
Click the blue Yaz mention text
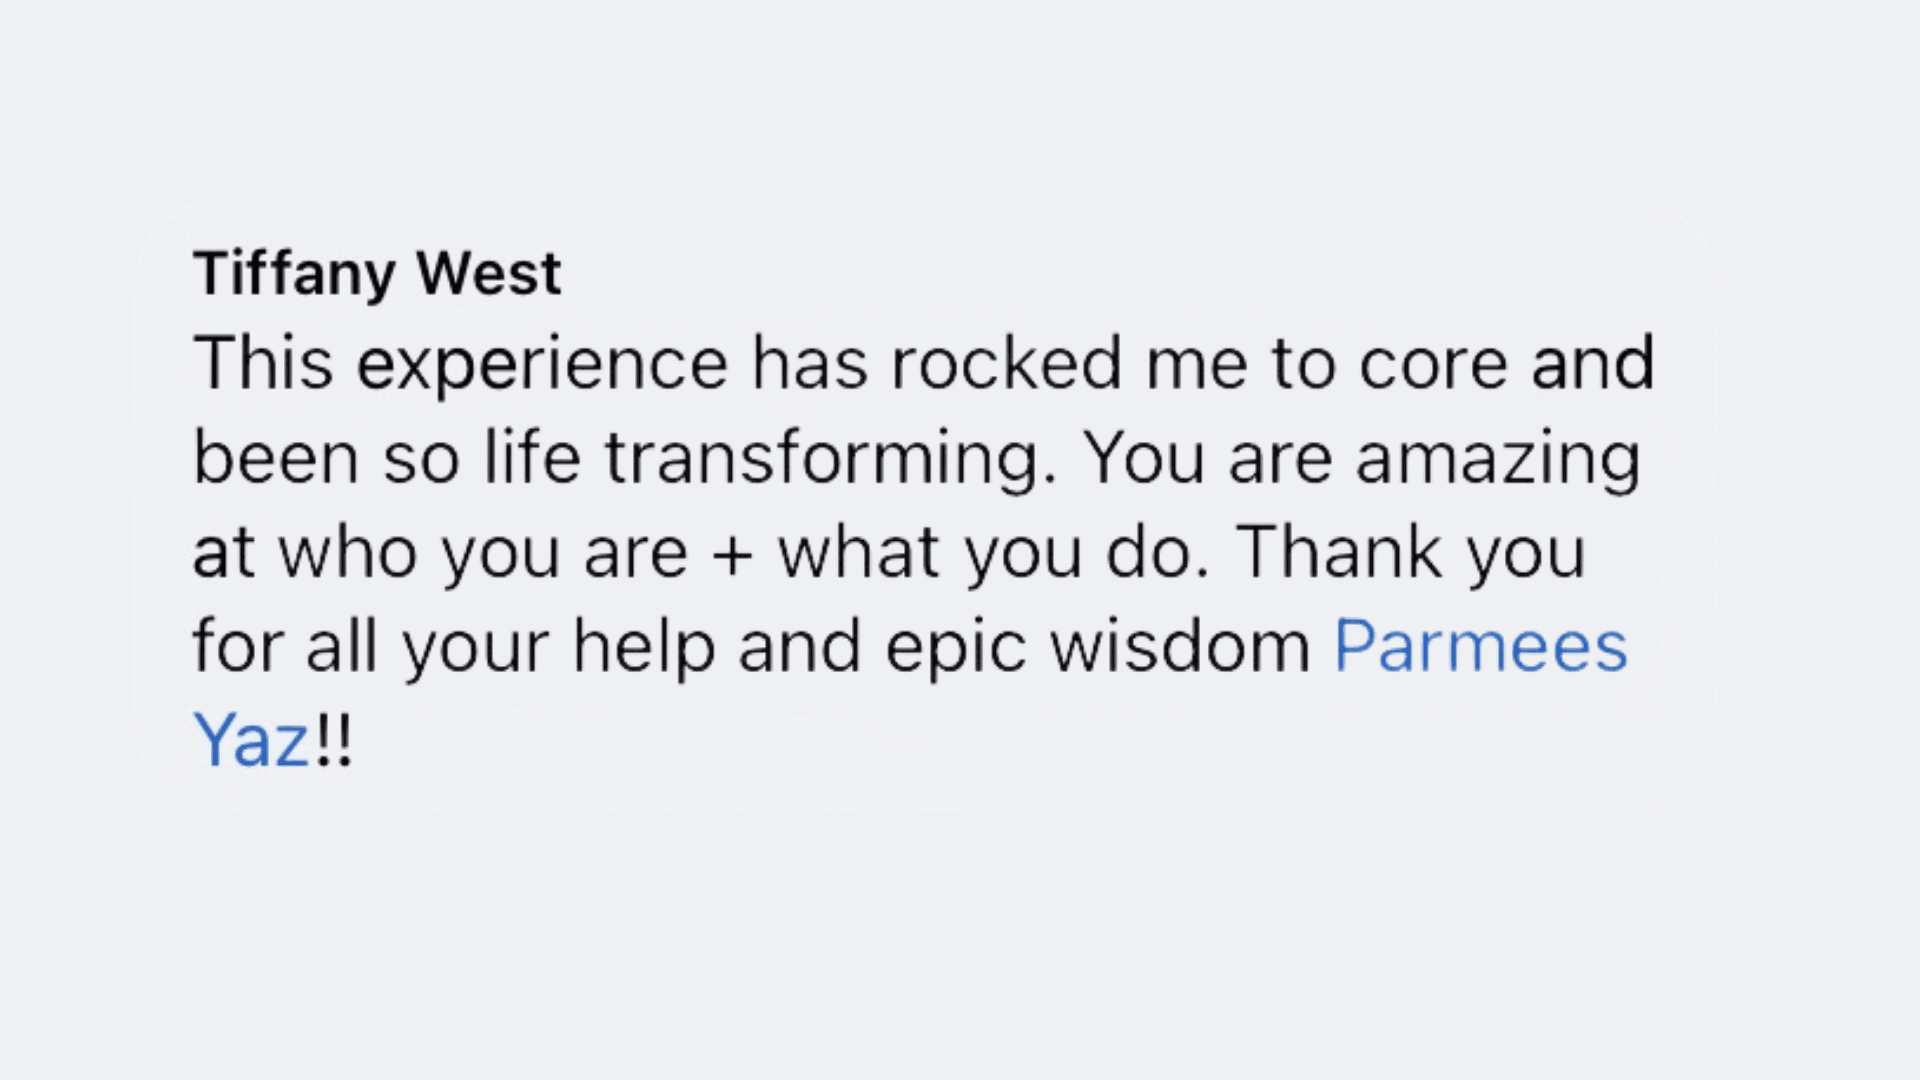[x=250, y=741]
